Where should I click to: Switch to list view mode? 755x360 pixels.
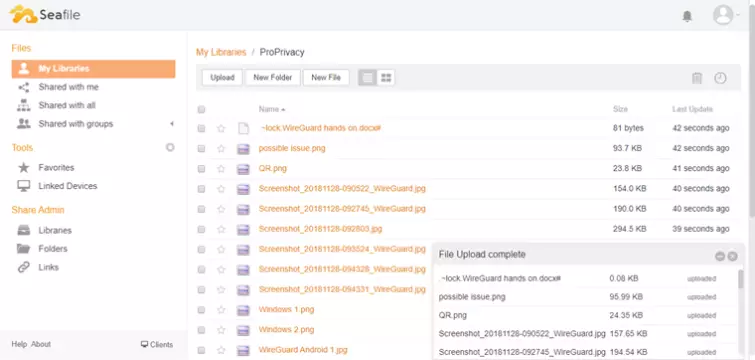367,77
